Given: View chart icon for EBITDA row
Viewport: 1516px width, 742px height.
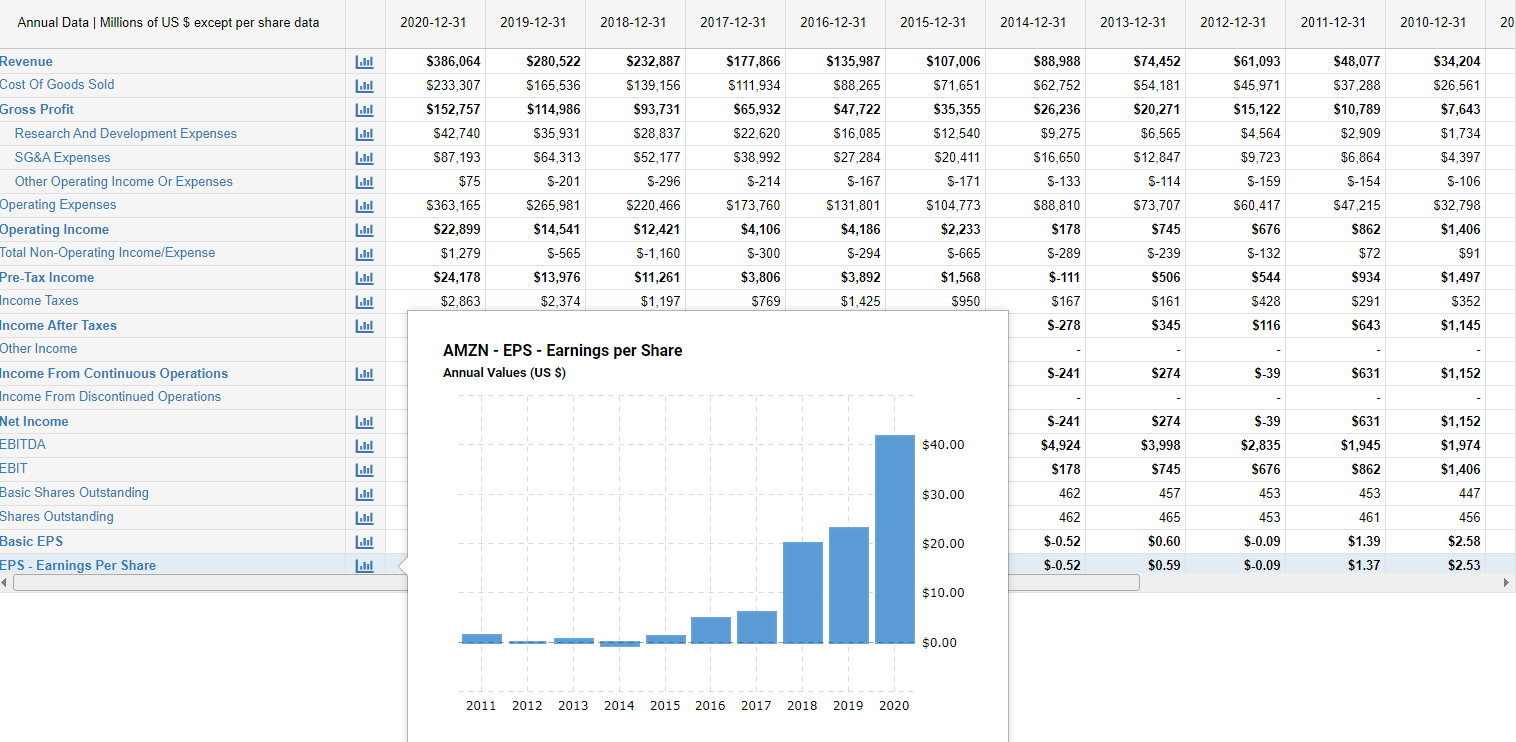Looking at the screenshot, I should tap(362, 445).
